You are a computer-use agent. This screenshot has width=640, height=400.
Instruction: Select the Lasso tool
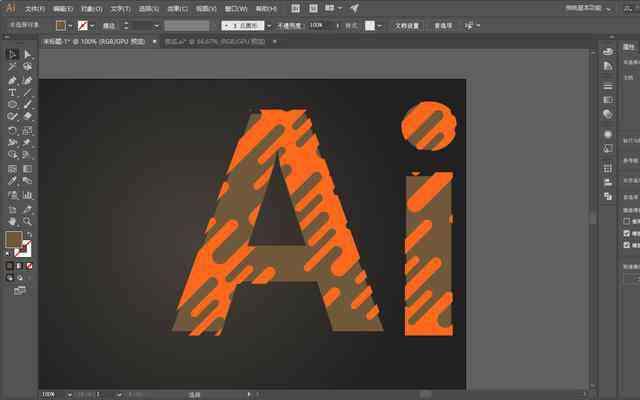pyautogui.click(x=27, y=67)
